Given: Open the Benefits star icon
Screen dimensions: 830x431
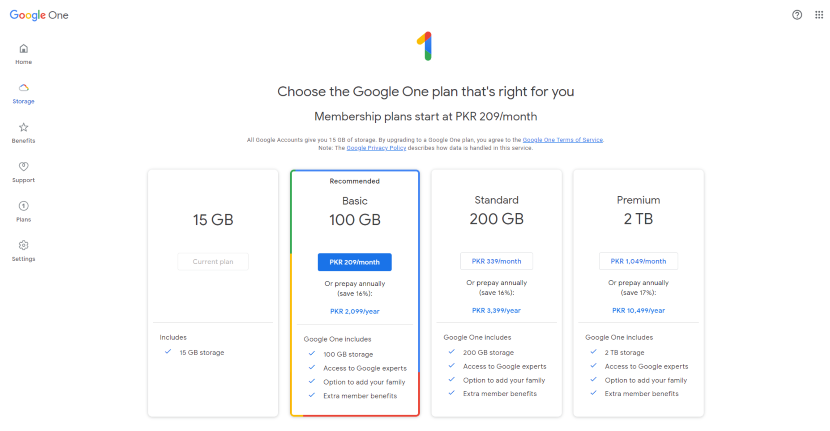Looking at the screenshot, I should pos(23,127).
